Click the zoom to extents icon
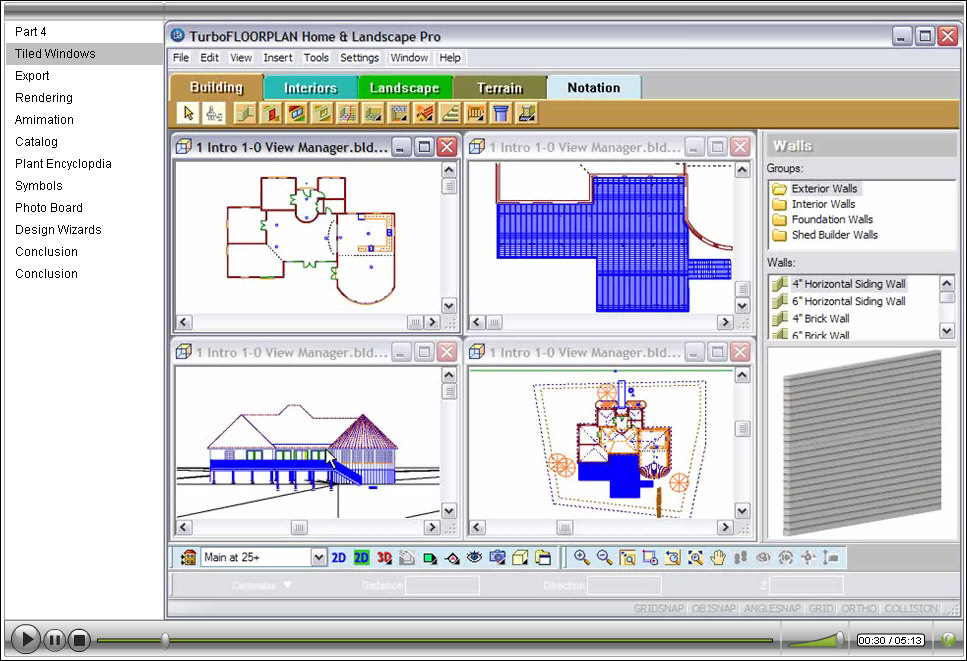The image size is (967, 661). tap(696, 557)
